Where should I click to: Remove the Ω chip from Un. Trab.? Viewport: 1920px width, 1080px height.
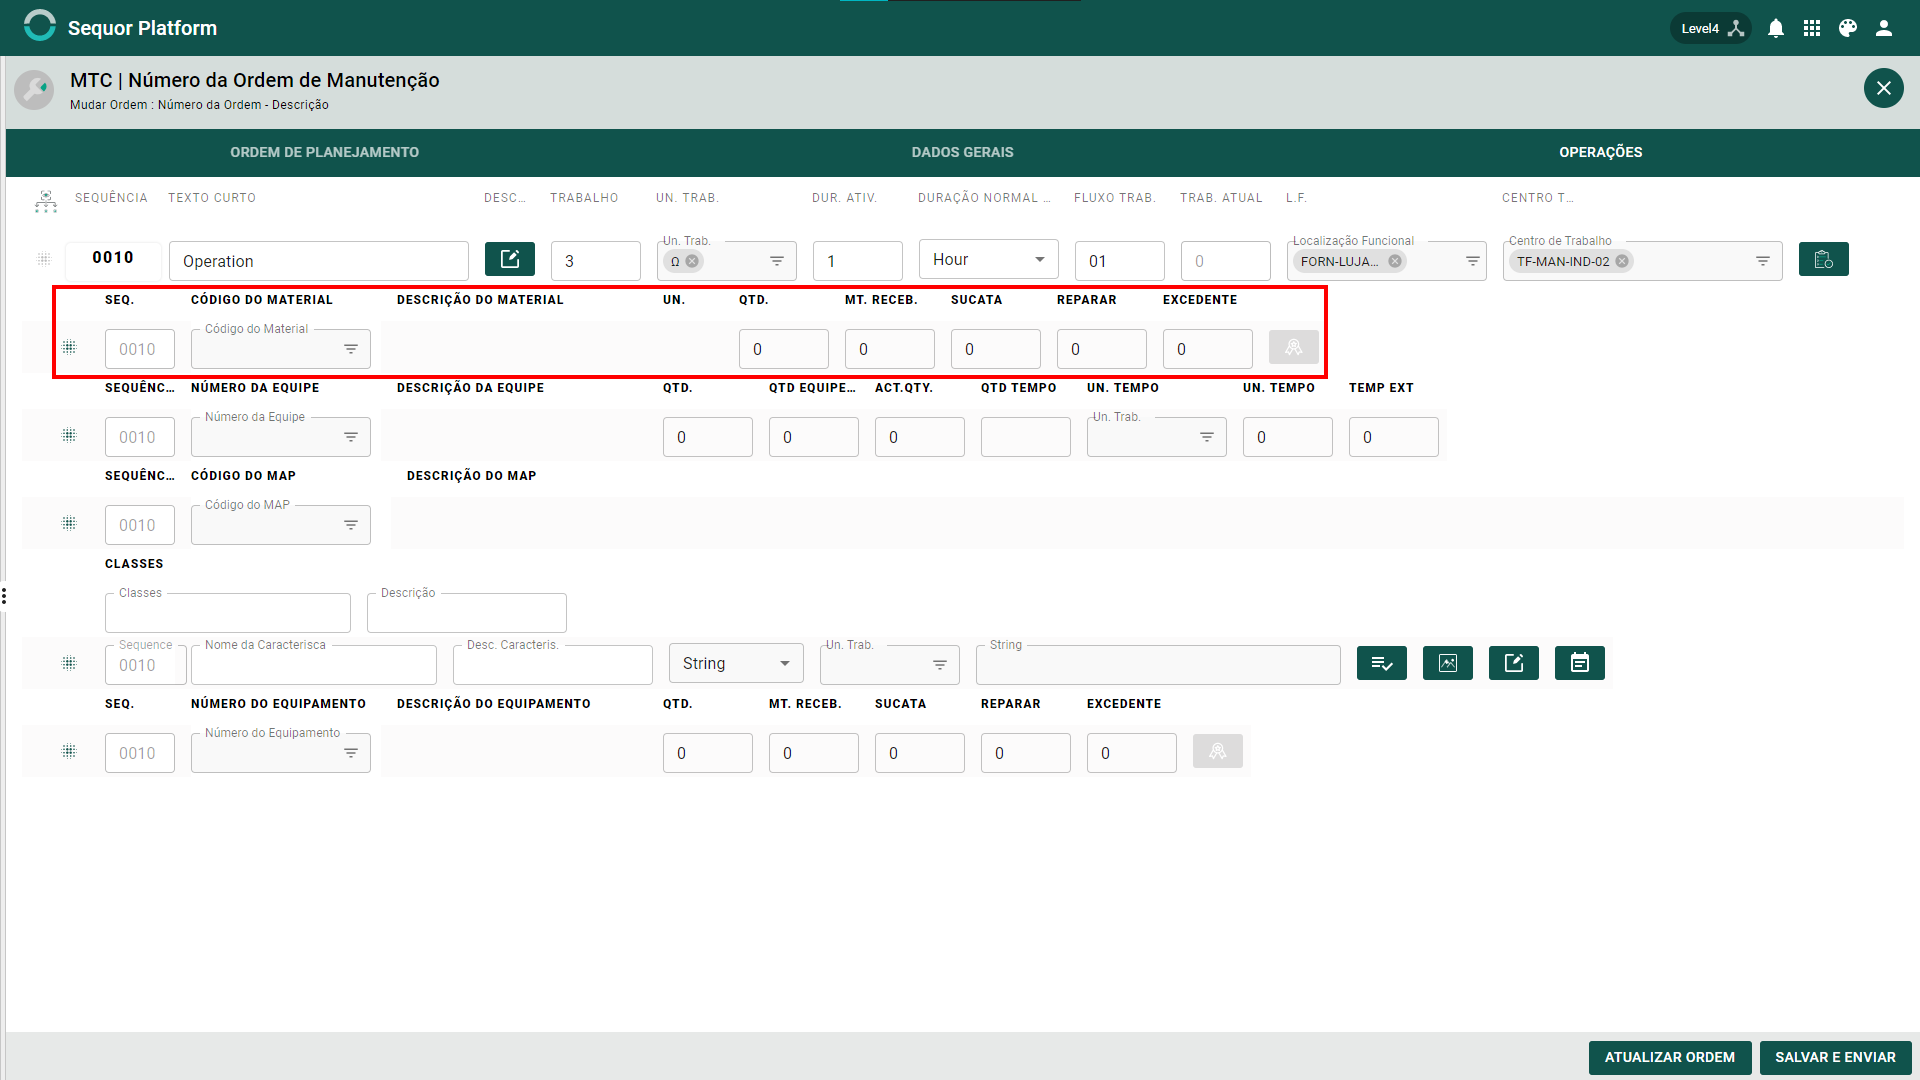click(x=692, y=261)
